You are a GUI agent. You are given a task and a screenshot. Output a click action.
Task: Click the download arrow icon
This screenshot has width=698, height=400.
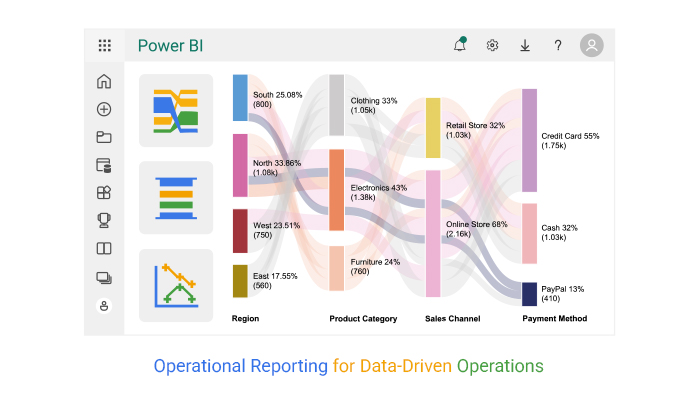click(525, 46)
